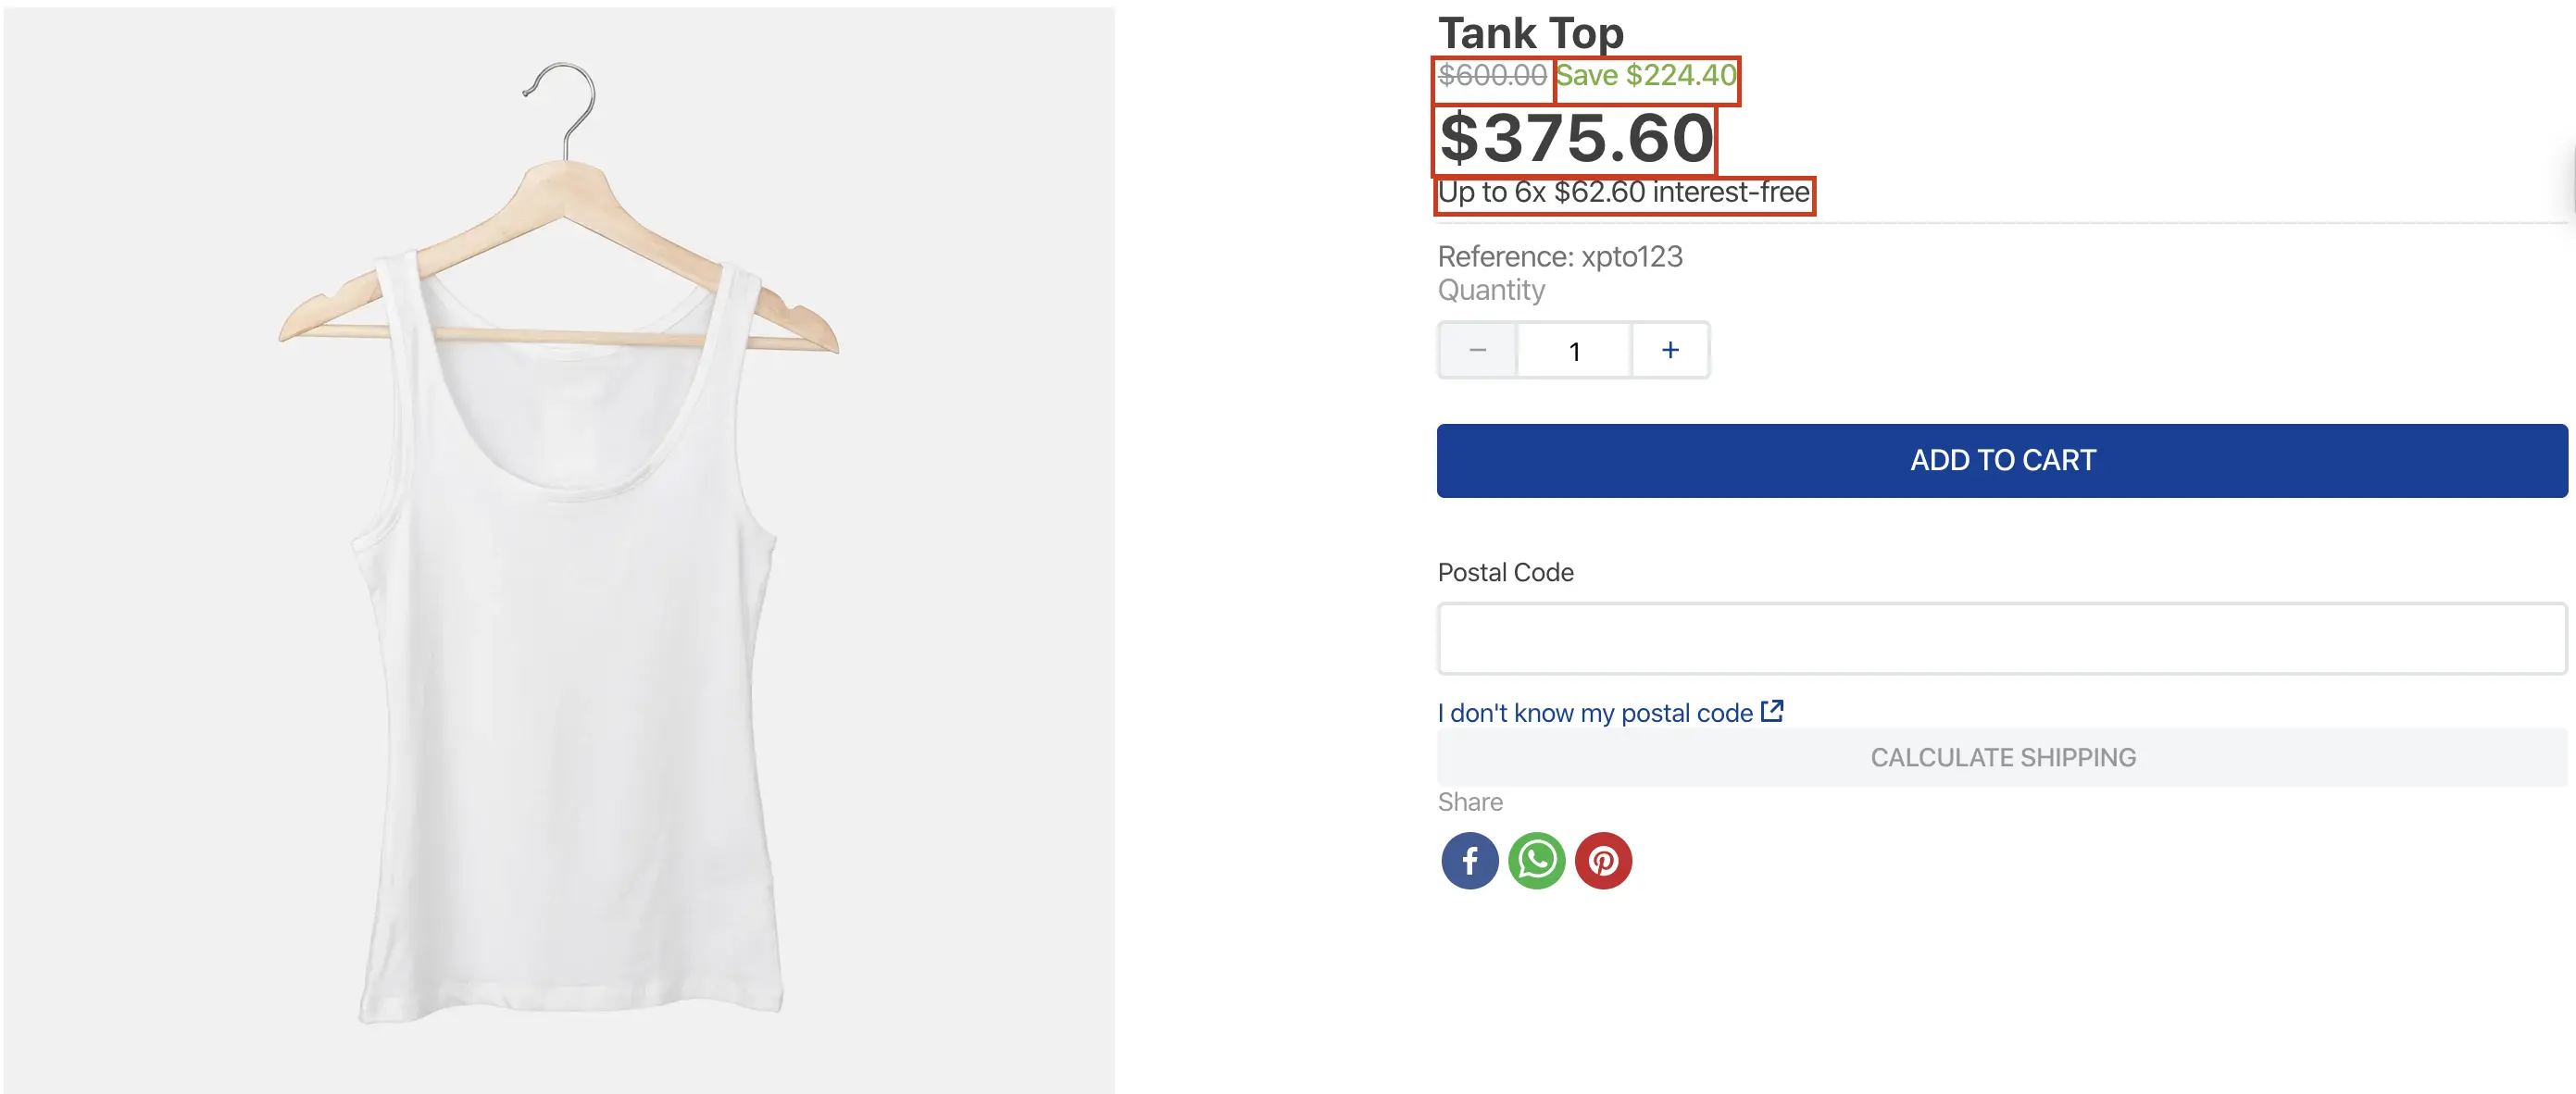Viewport: 2576px width, 1094px height.
Task: Click the external link icon beside postal code help
Action: click(x=1772, y=711)
